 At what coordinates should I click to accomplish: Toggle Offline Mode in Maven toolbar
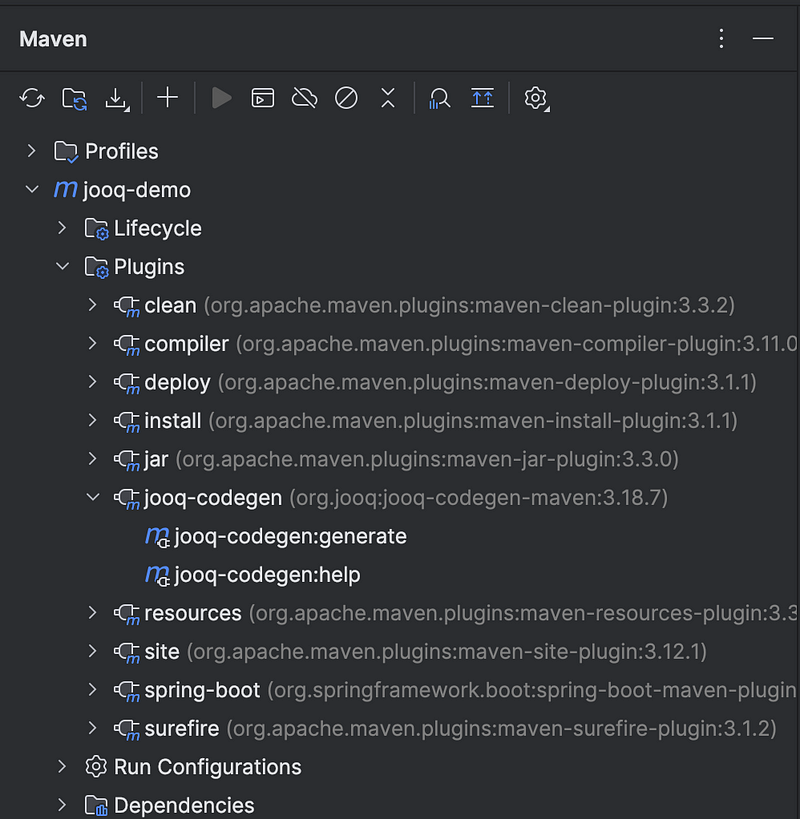[x=304, y=98]
